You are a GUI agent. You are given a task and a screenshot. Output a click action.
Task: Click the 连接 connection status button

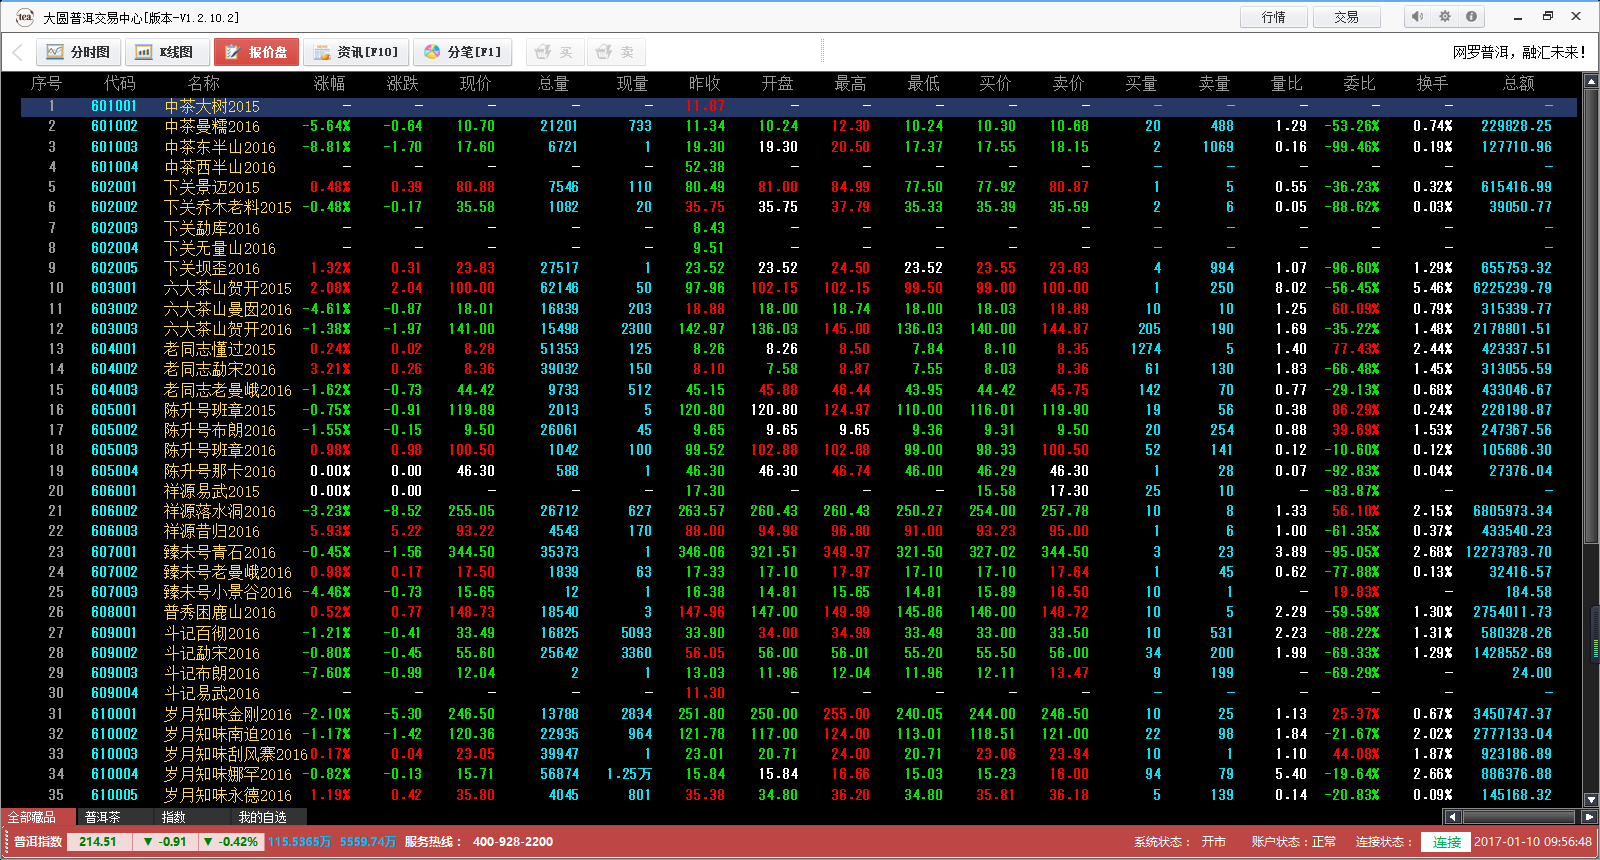click(1446, 842)
